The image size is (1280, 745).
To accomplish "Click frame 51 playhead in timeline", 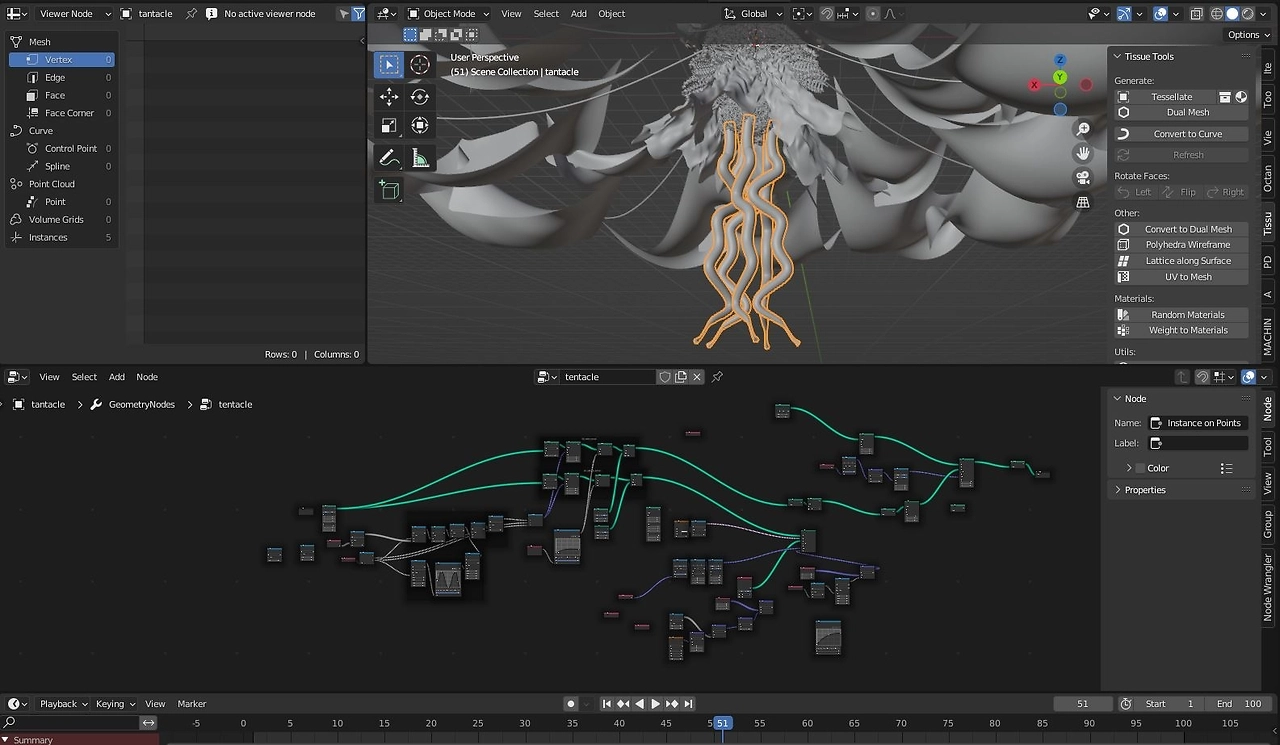I will 721,723.
